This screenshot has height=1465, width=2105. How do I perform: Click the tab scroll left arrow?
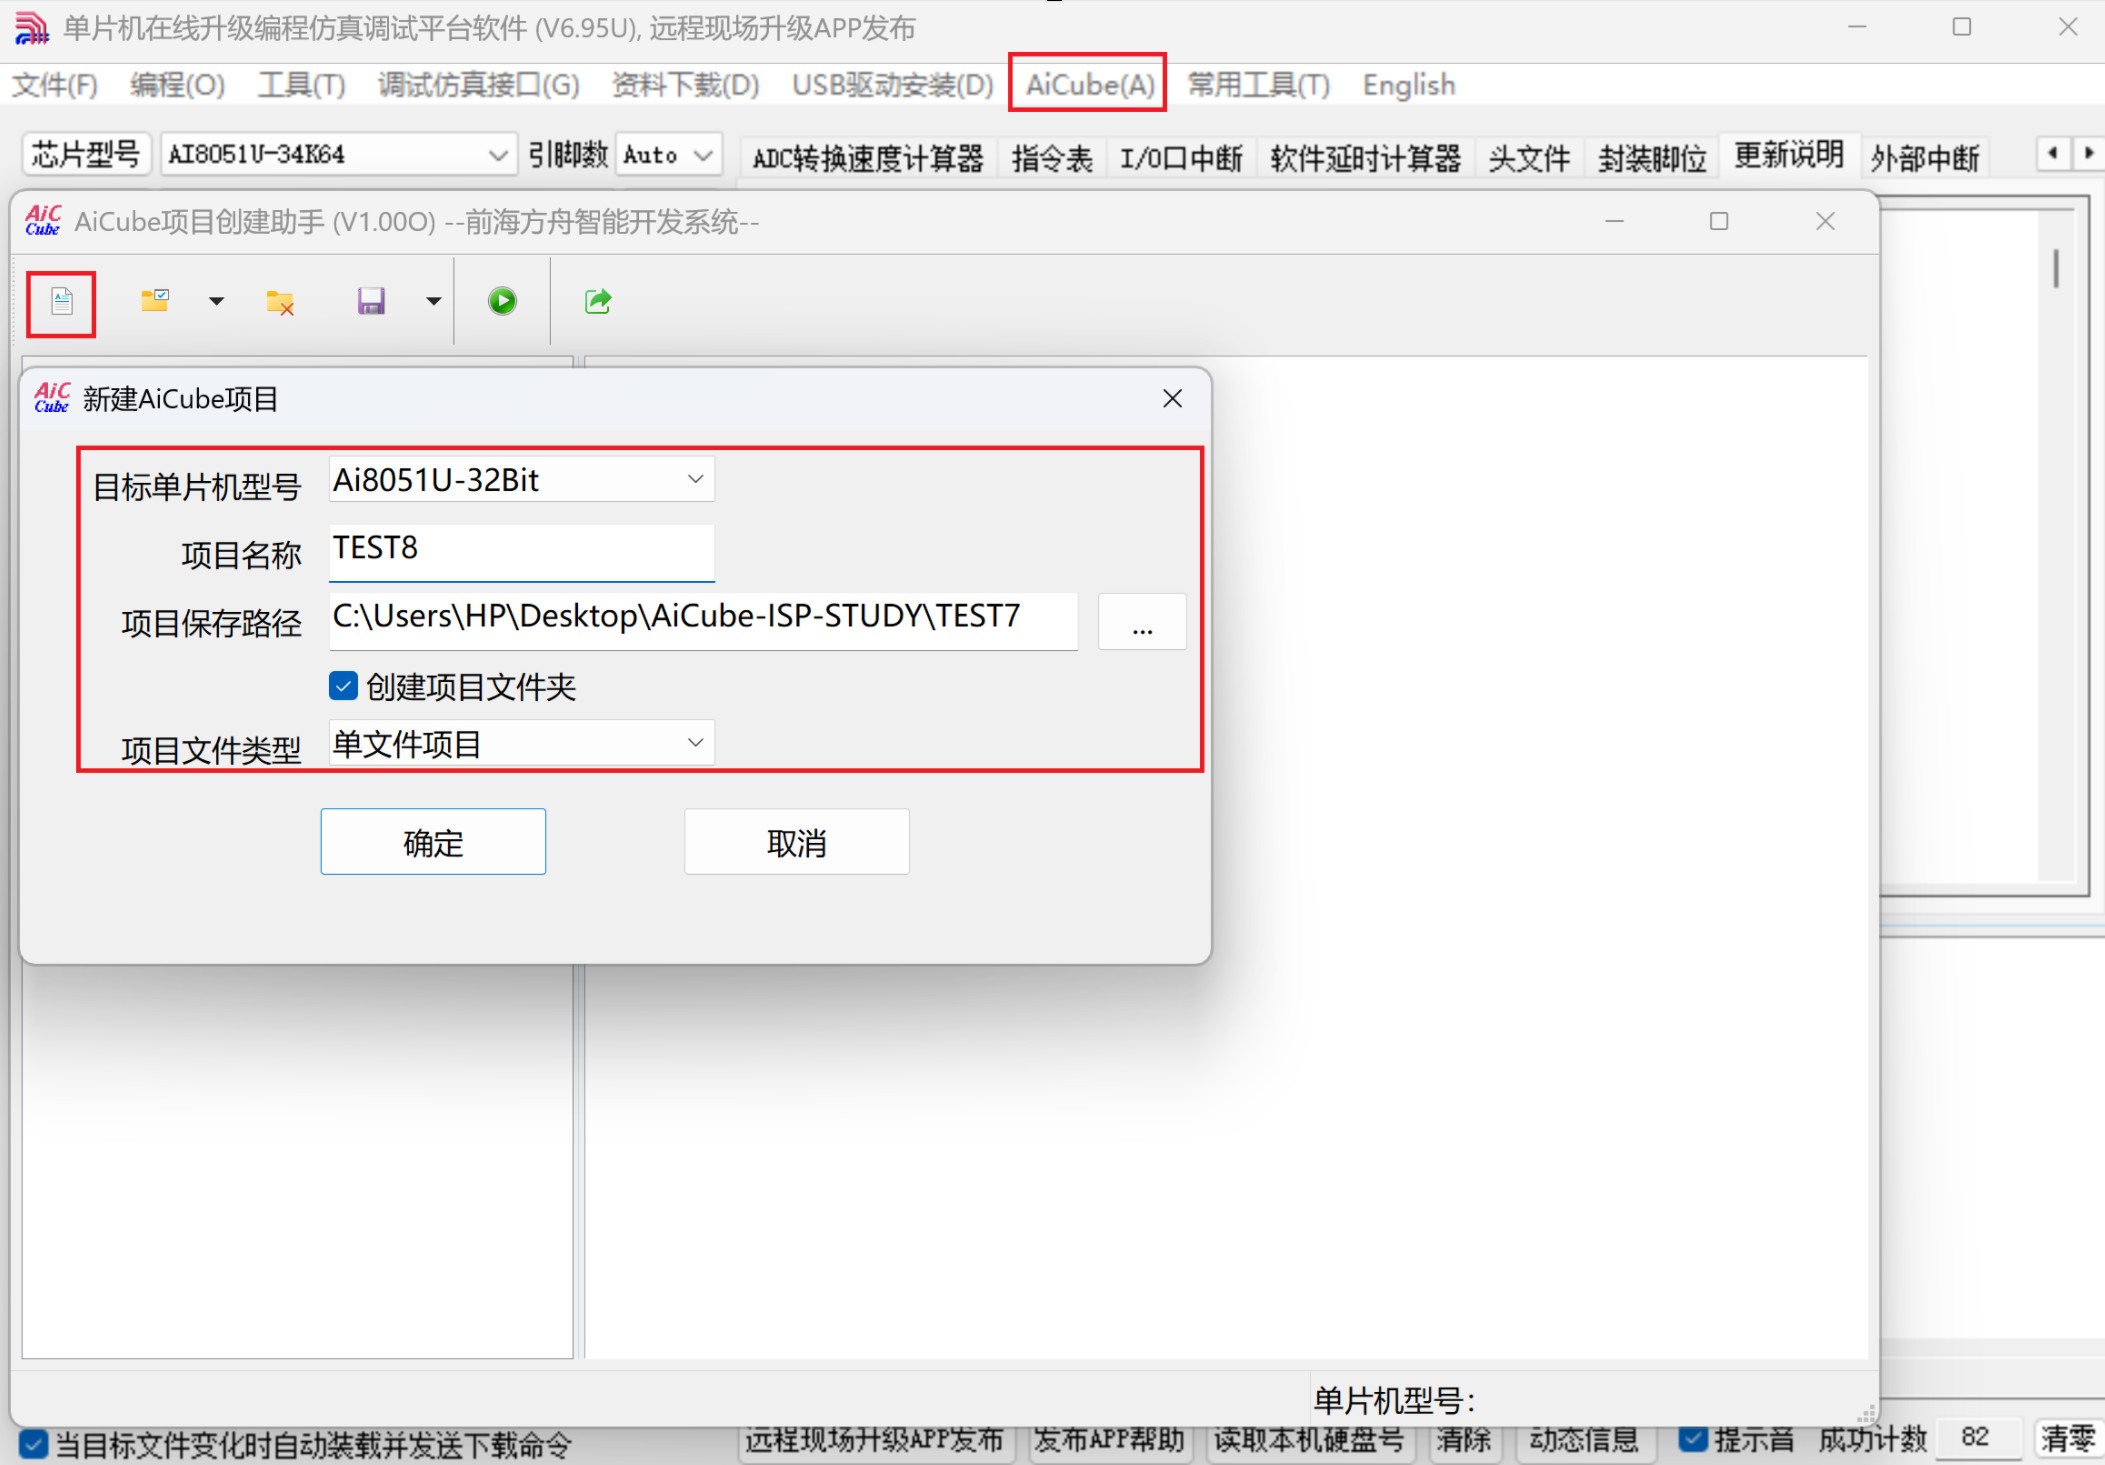coord(2053,153)
